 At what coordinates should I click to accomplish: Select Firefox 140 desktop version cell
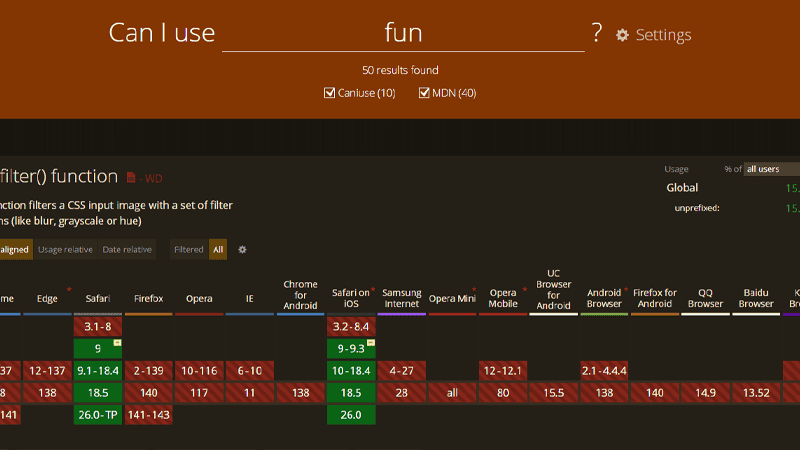(x=148, y=393)
